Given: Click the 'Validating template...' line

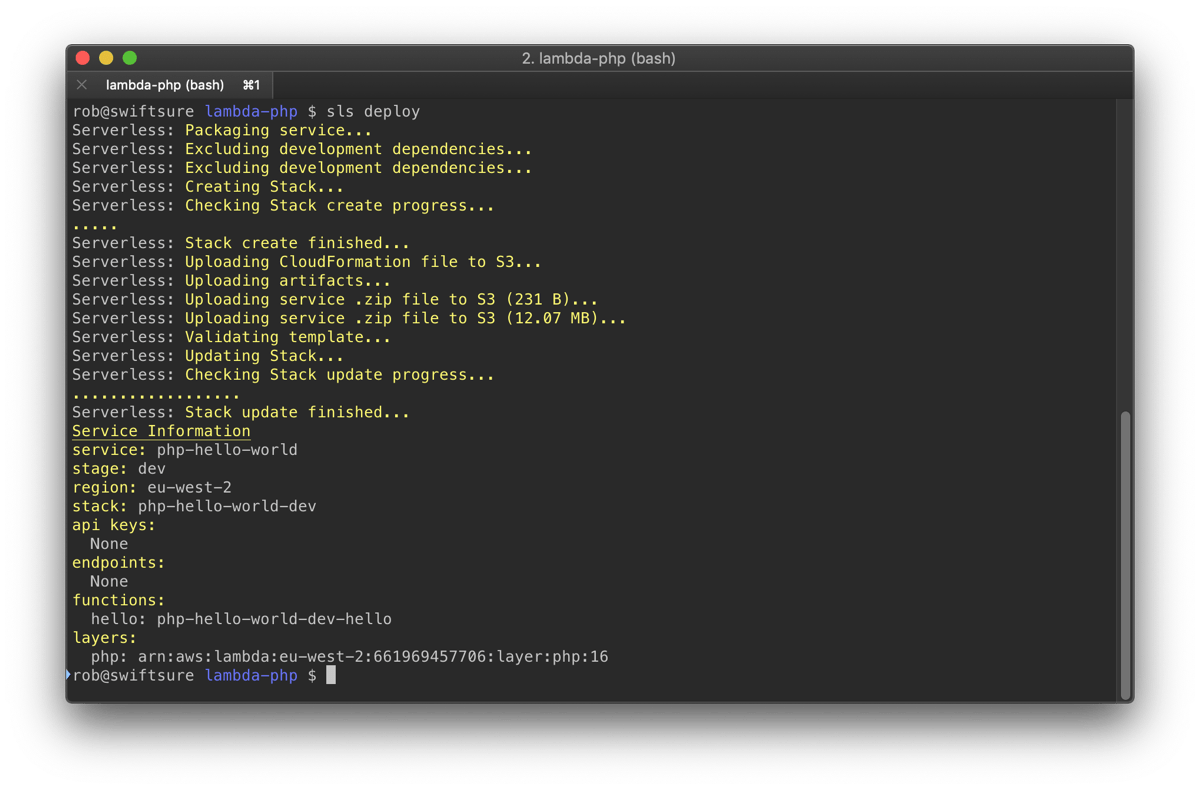Looking at the screenshot, I should [231, 337].
